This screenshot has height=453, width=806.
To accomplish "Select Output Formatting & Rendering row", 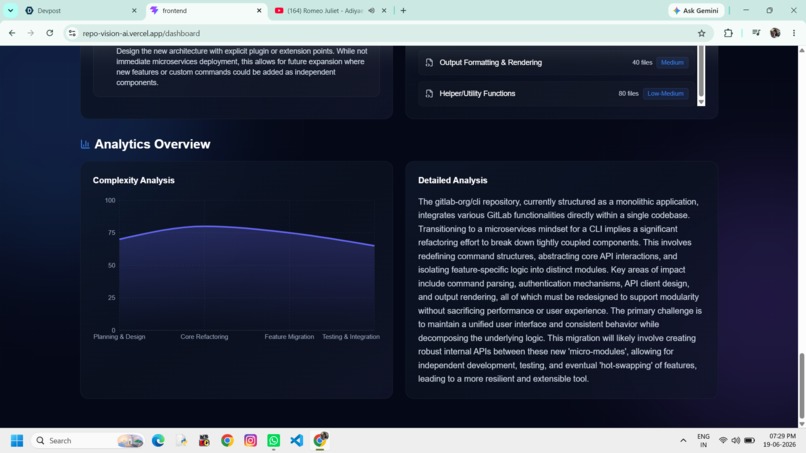I will coord(556,62).
